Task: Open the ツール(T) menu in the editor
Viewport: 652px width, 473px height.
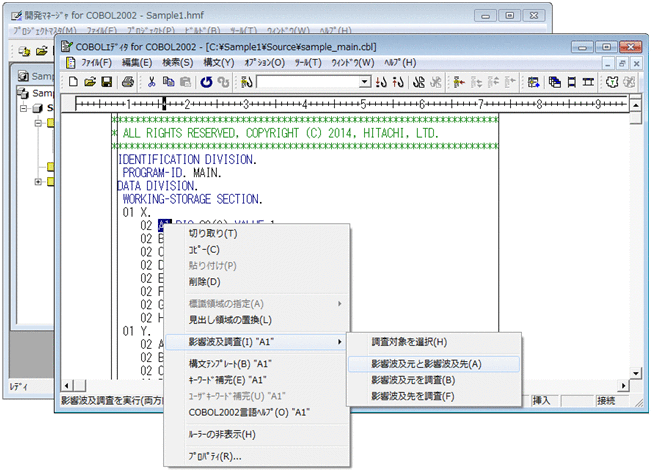Action: tap(308, 63)
